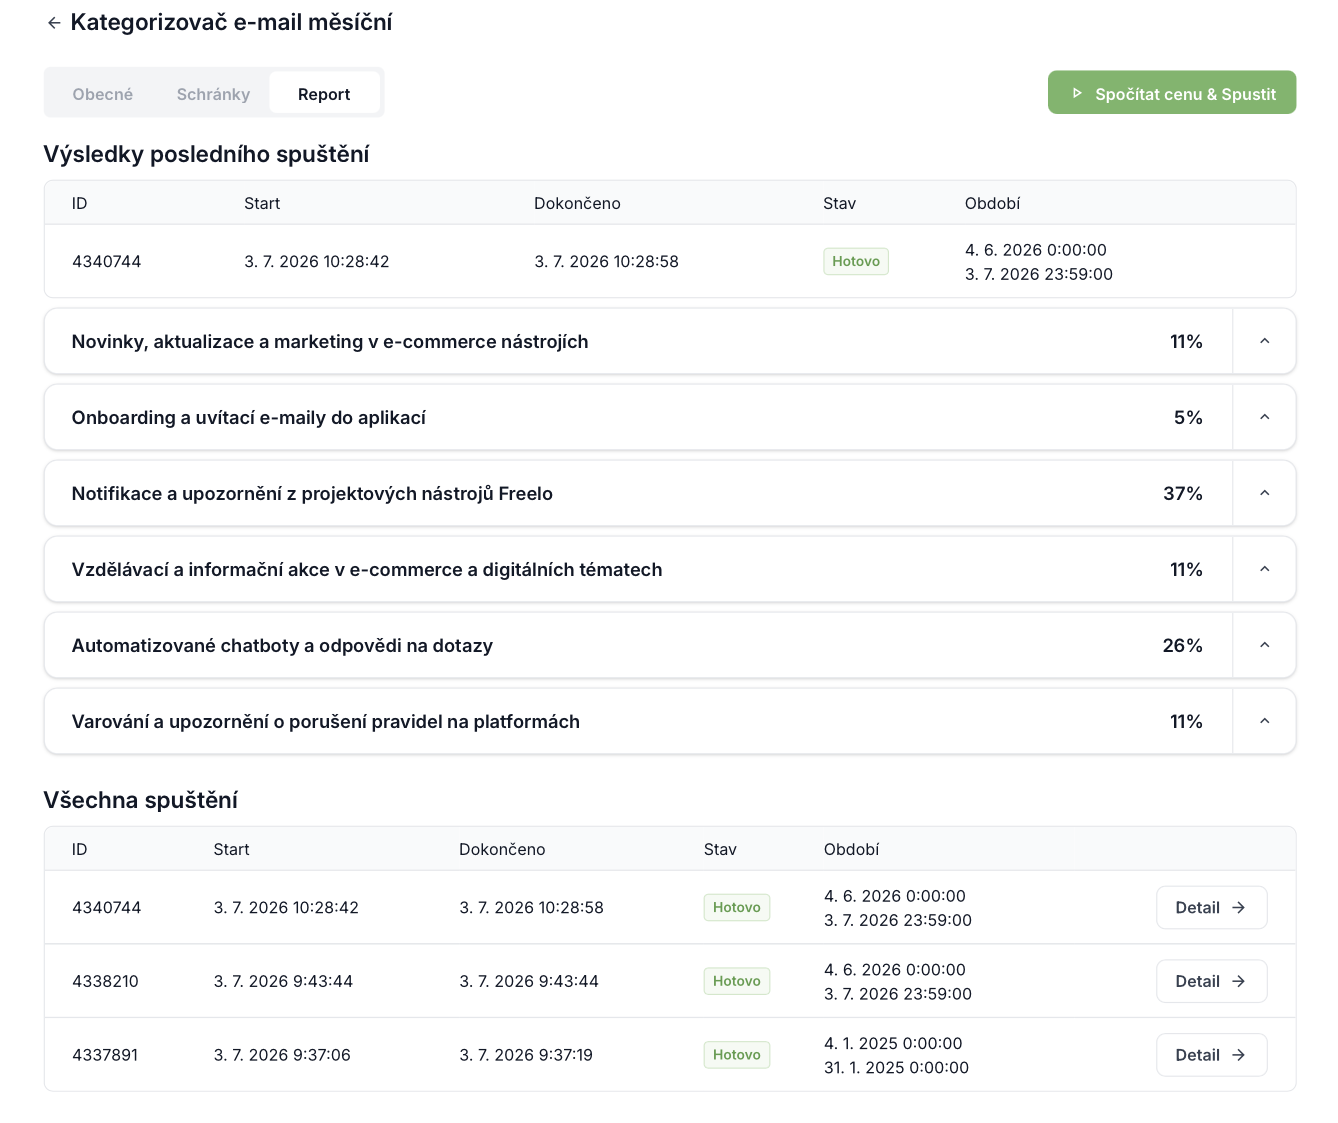Open Detail for run 4340744
Viewport: 1338px width, 1123px height.
tap(1211, 908)
